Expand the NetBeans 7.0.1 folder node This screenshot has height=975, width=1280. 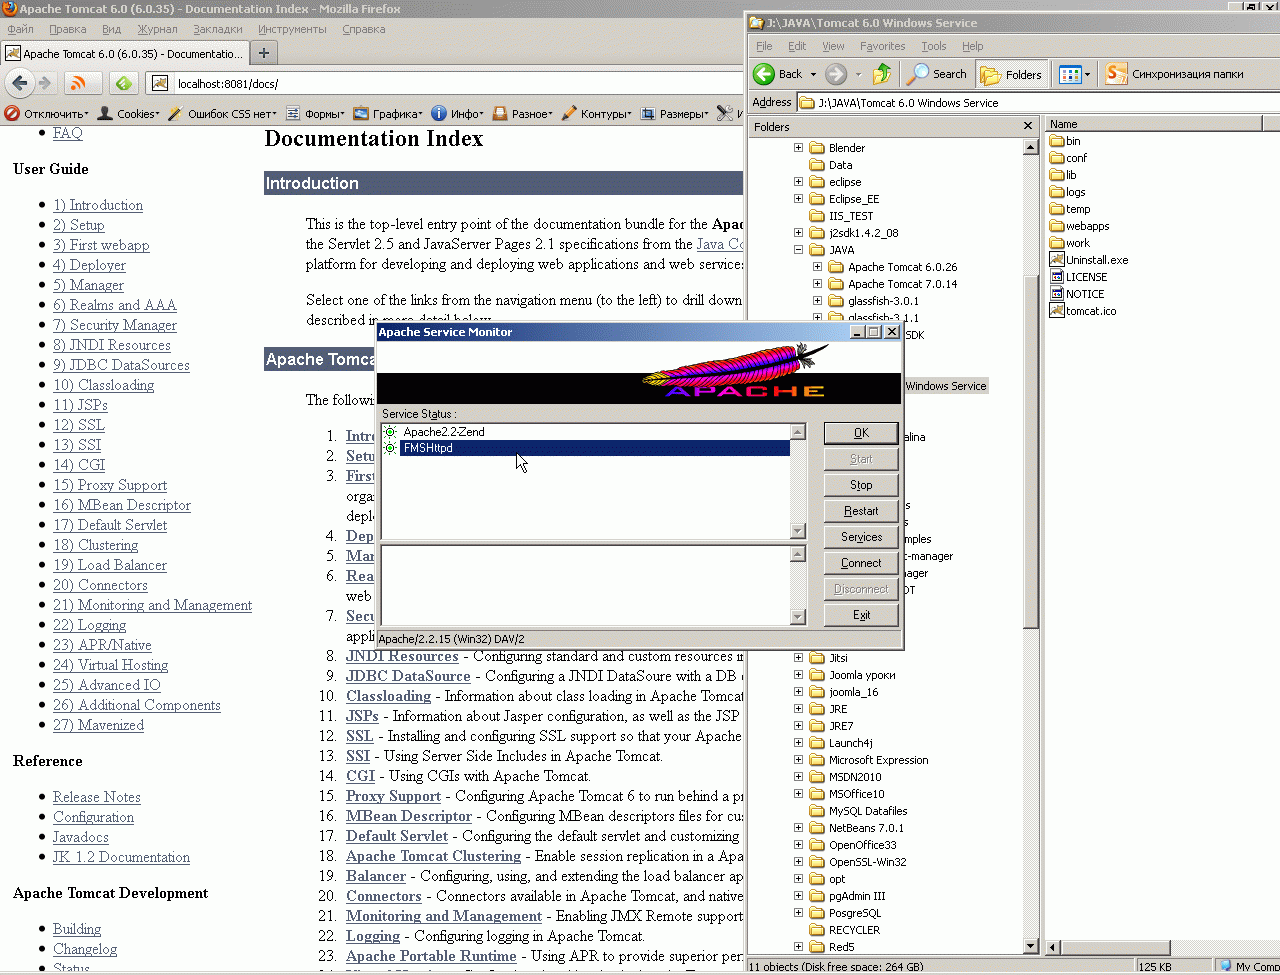point(798,828)
